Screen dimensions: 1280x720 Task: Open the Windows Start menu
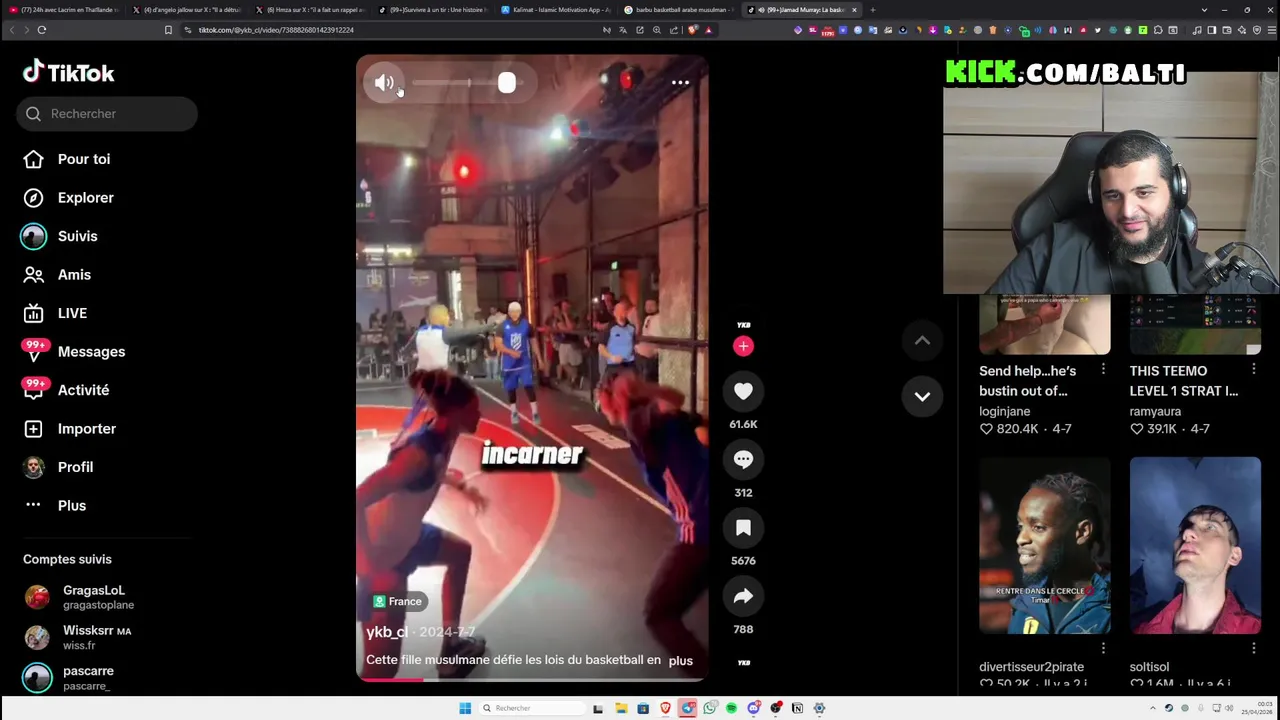coord(465,708)
